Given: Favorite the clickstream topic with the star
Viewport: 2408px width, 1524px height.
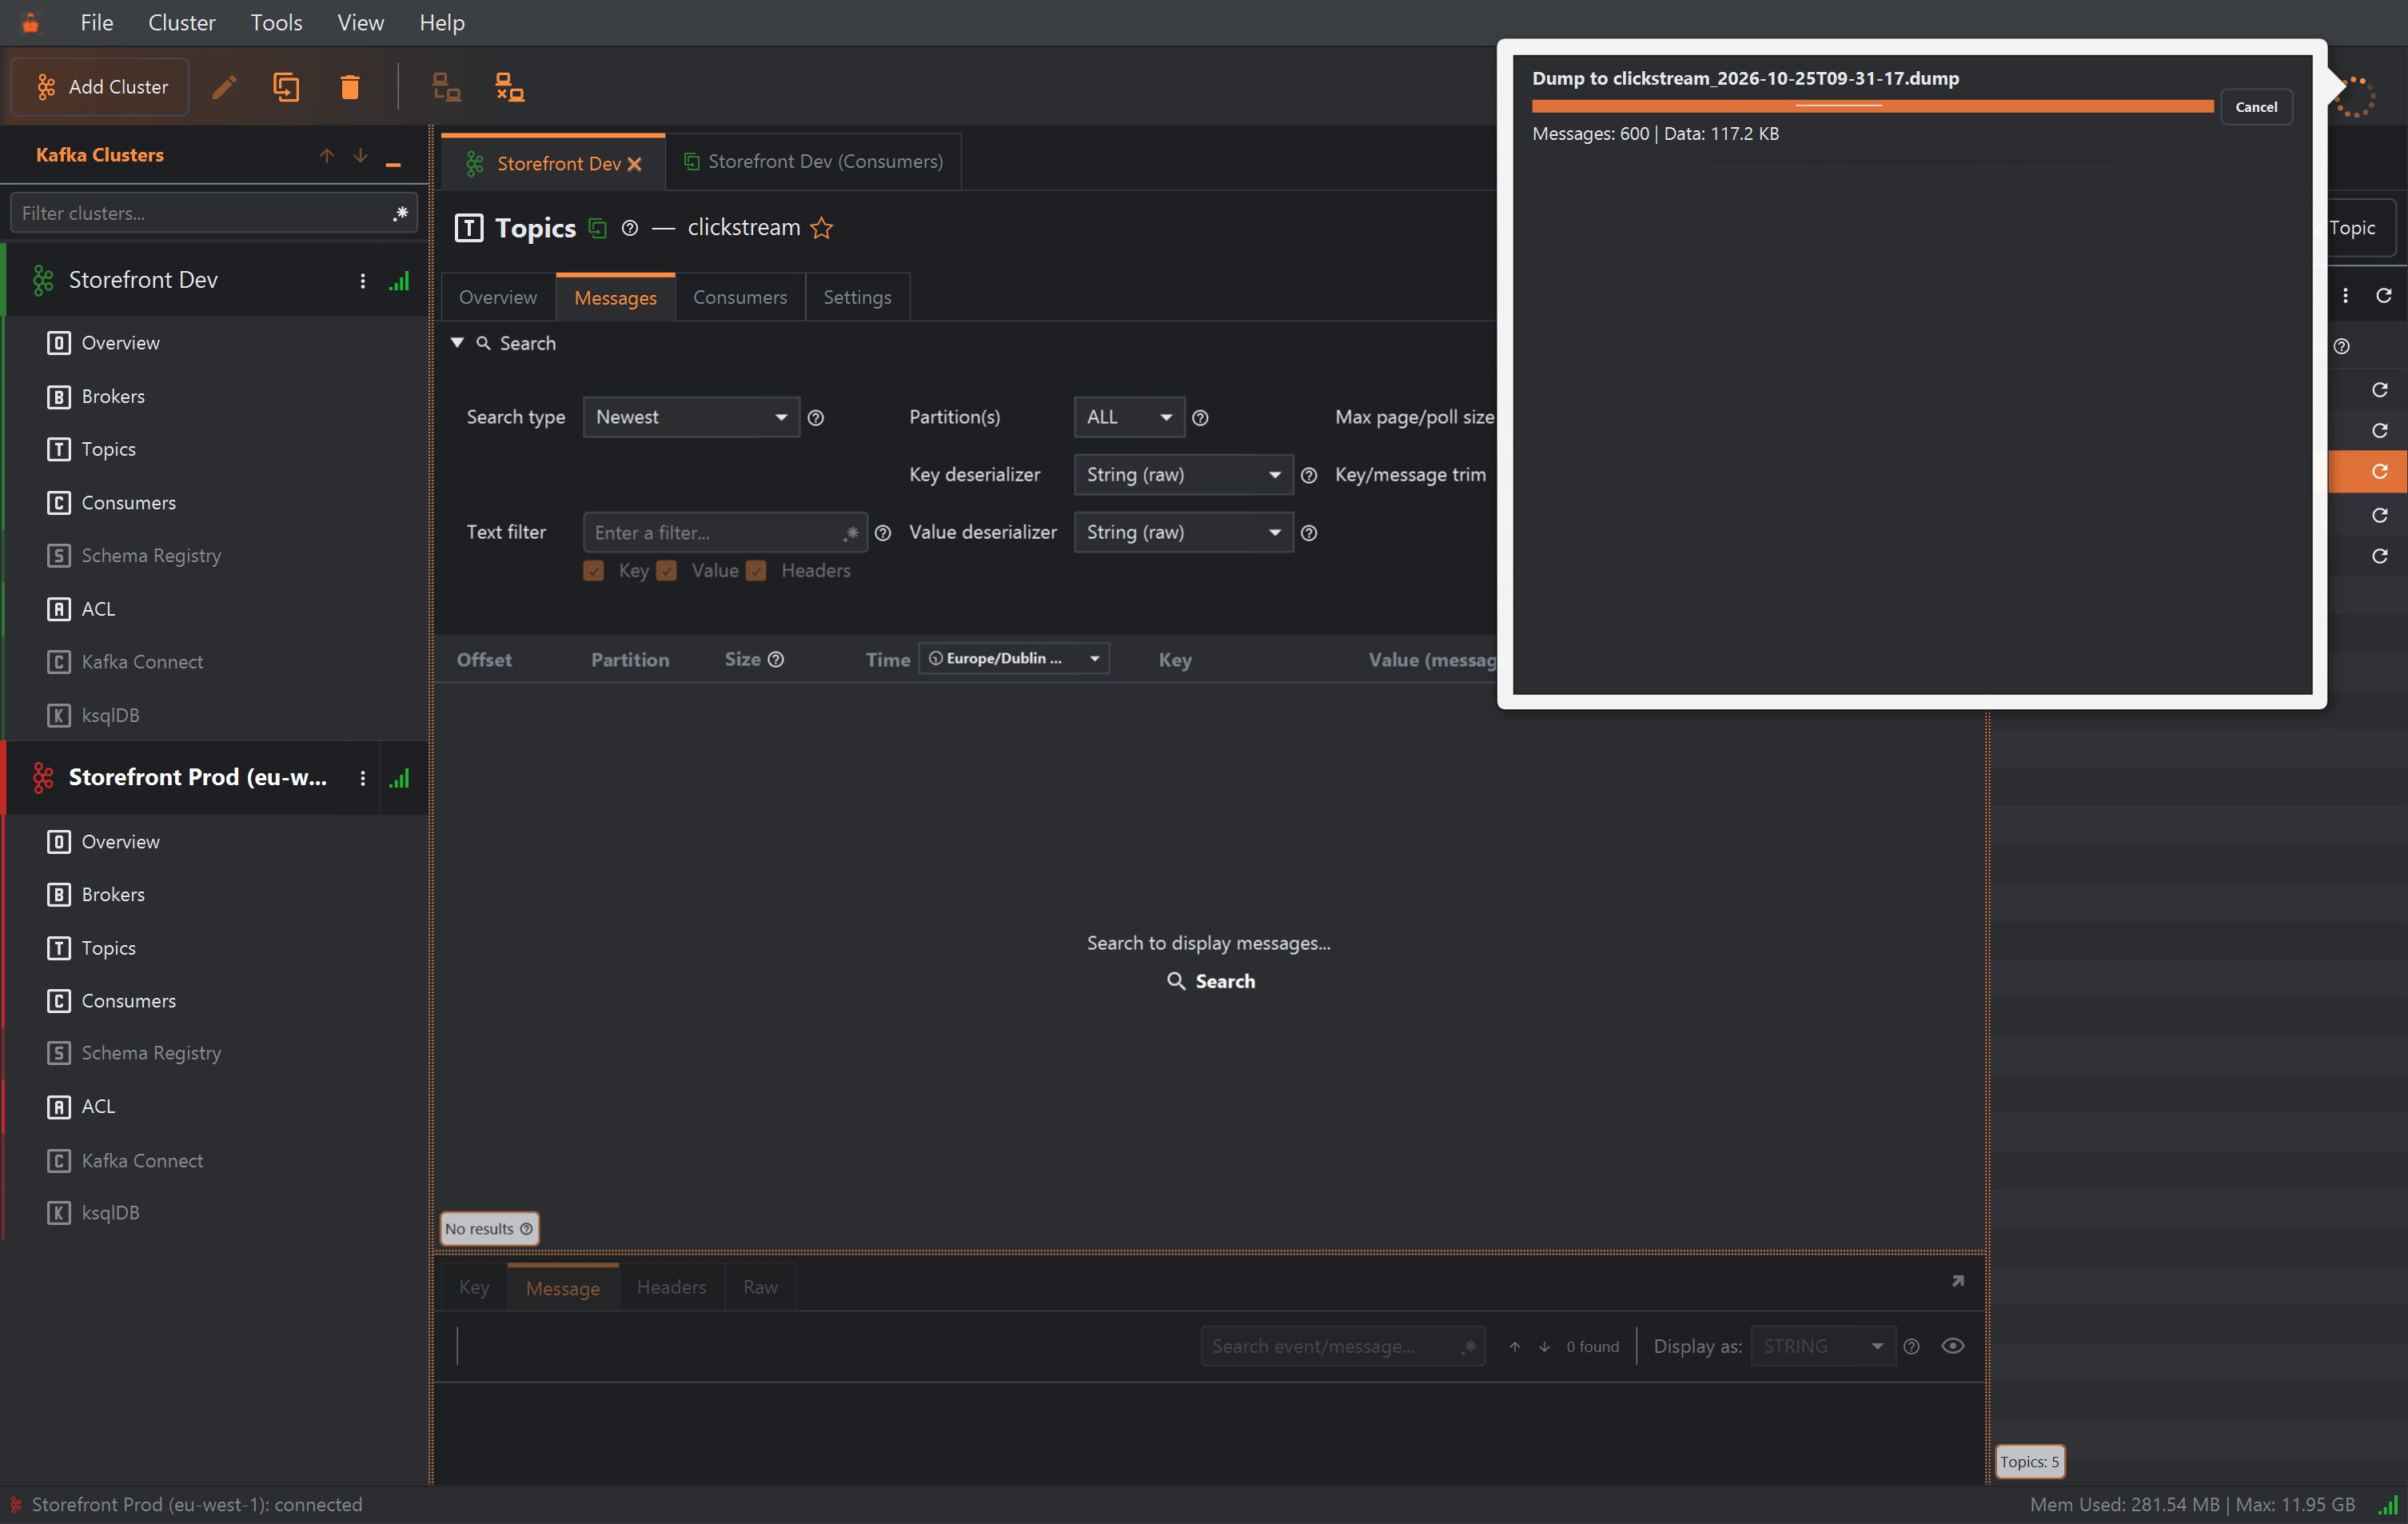Looking at the screenshot, I should tap(821, 228).
